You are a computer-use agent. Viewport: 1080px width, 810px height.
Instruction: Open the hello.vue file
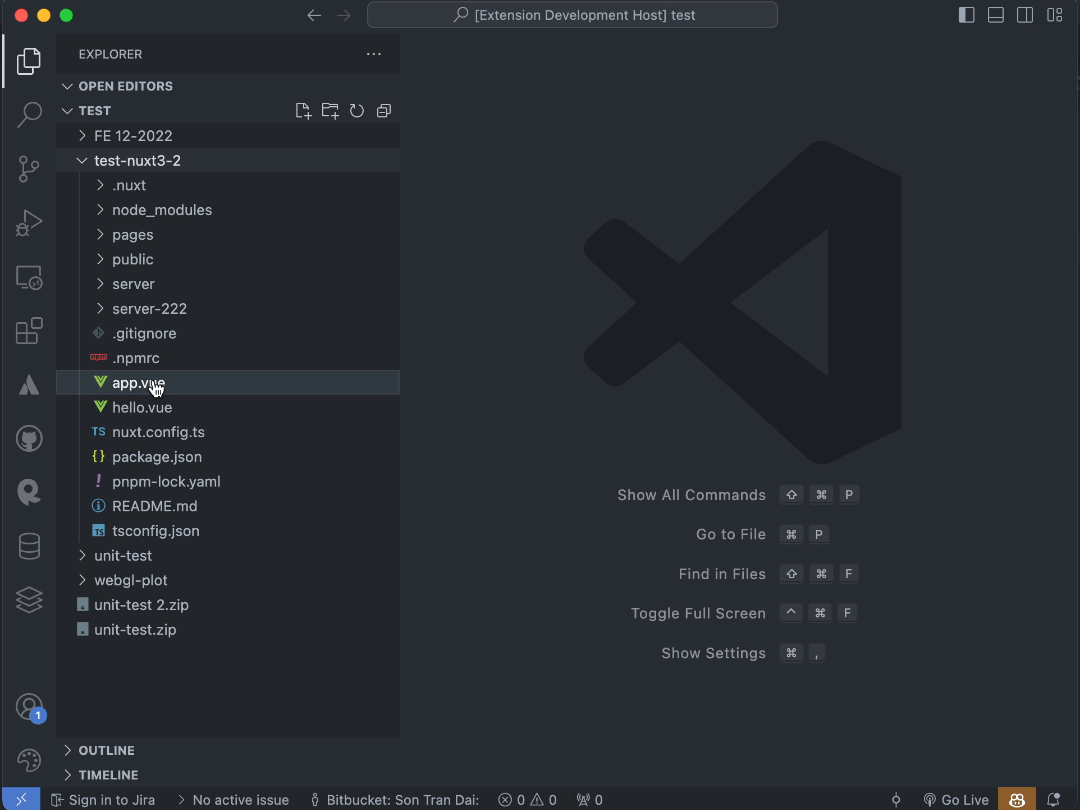point(228,408)
